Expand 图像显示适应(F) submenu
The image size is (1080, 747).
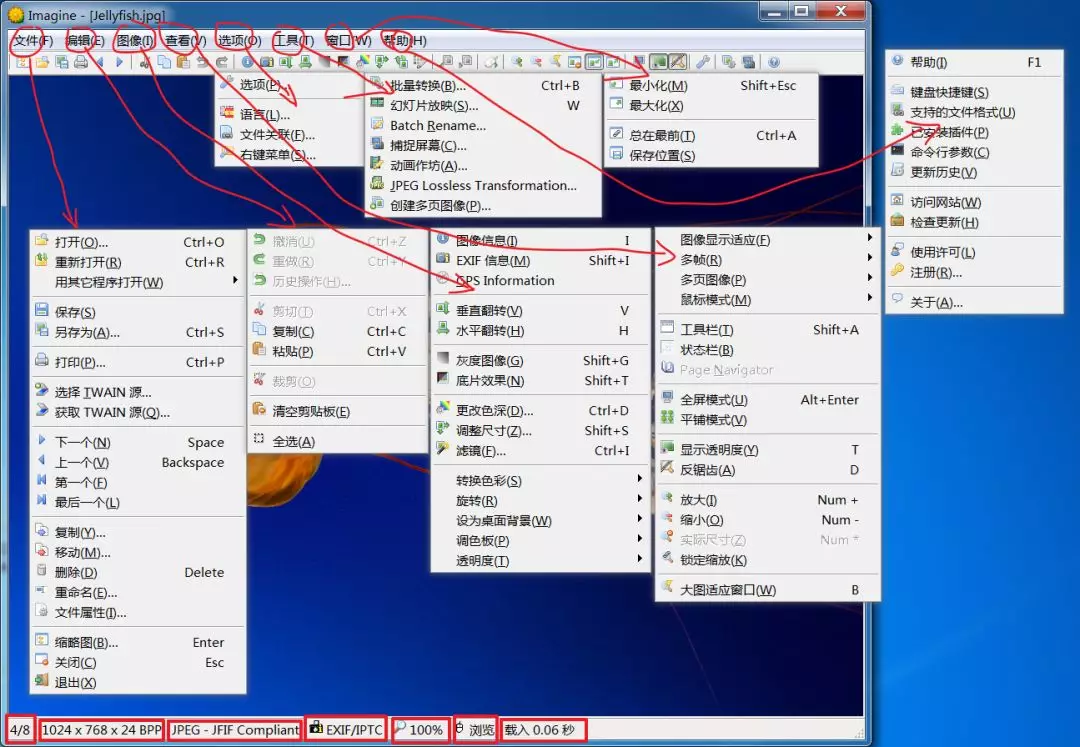click(x=767, y=240)
